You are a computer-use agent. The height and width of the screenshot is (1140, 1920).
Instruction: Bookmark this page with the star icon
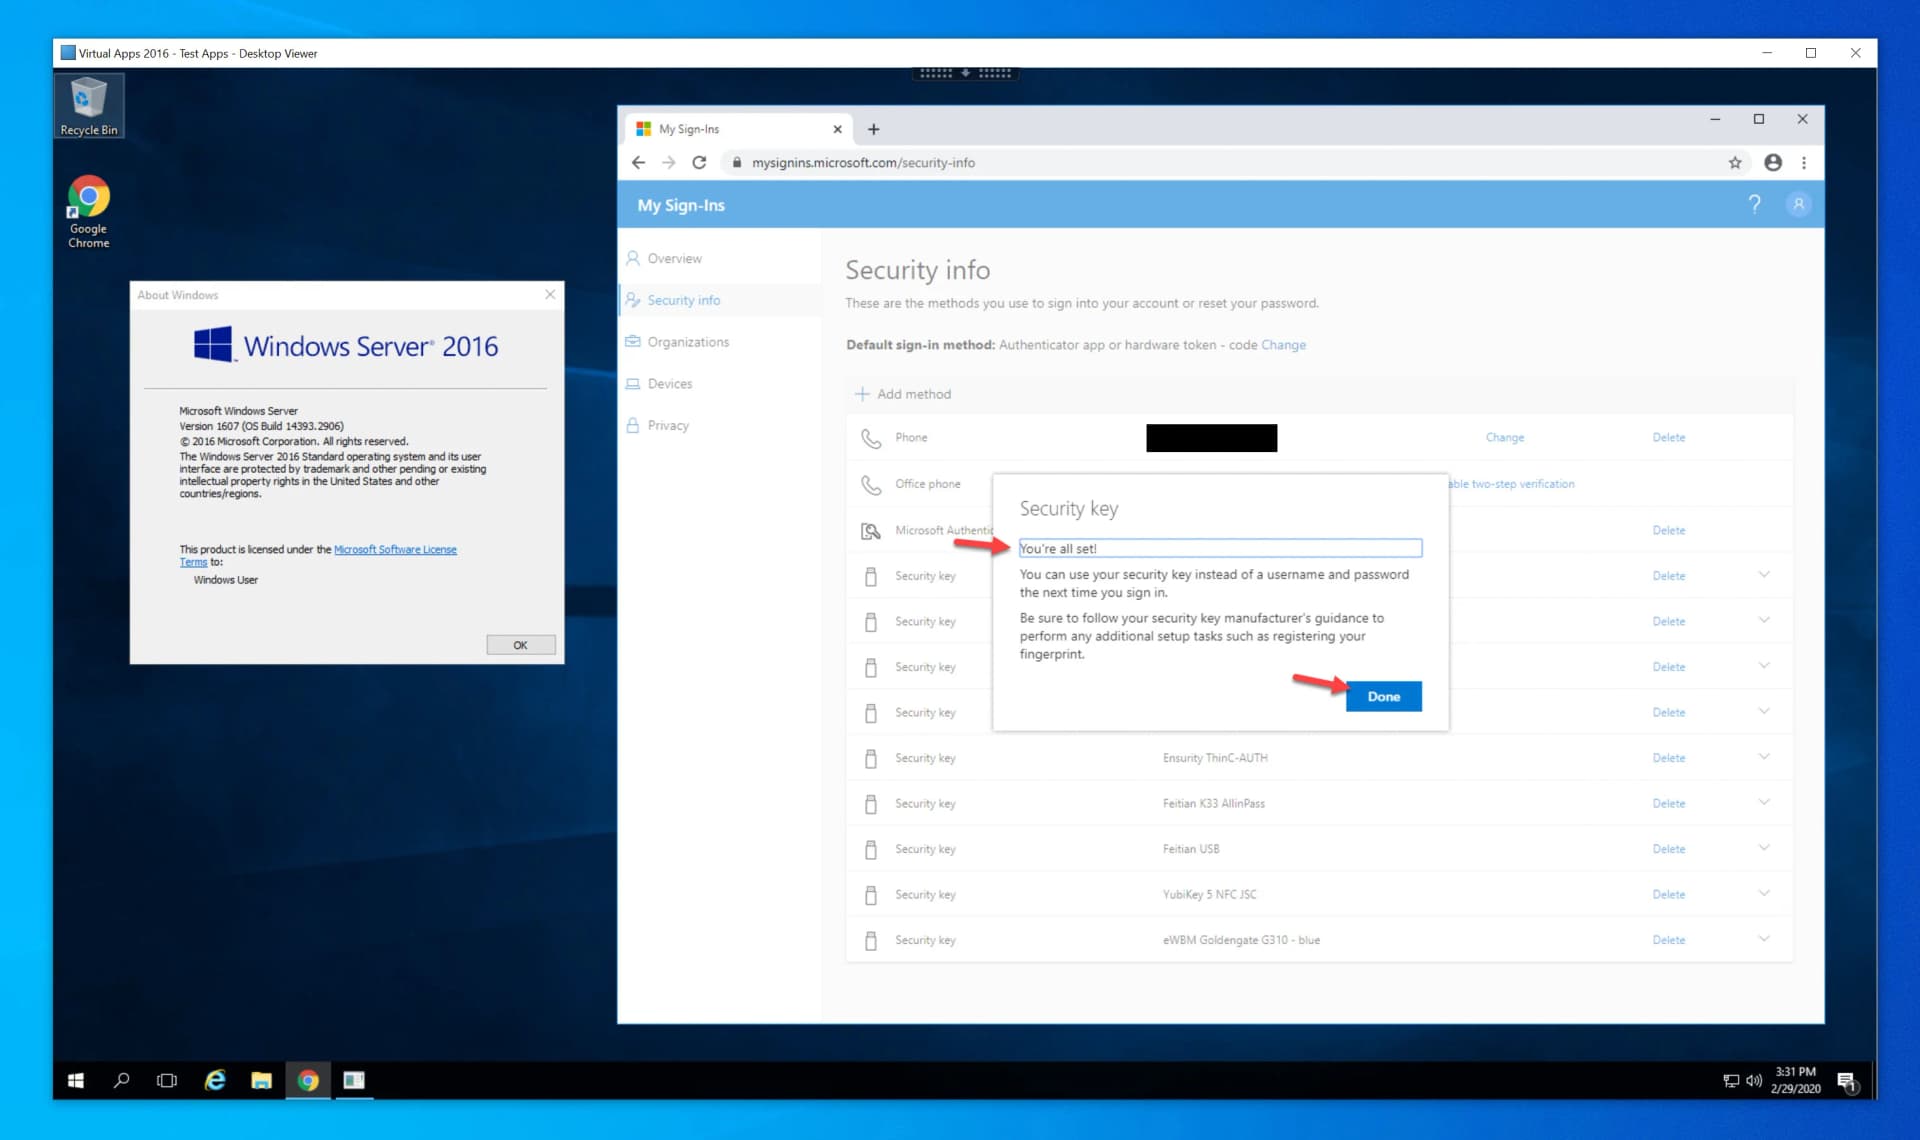pyautogui.click(x=1735, y=163)
